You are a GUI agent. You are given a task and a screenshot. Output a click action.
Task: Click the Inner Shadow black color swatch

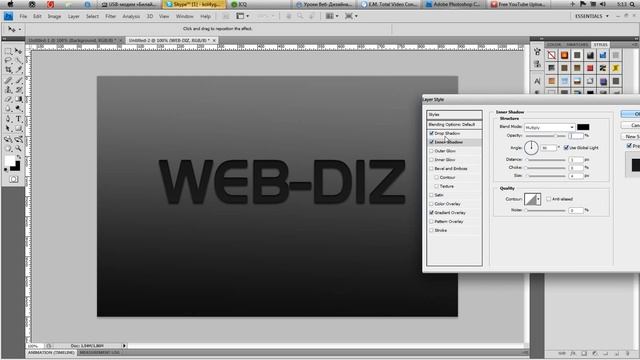tap(583, 127)
